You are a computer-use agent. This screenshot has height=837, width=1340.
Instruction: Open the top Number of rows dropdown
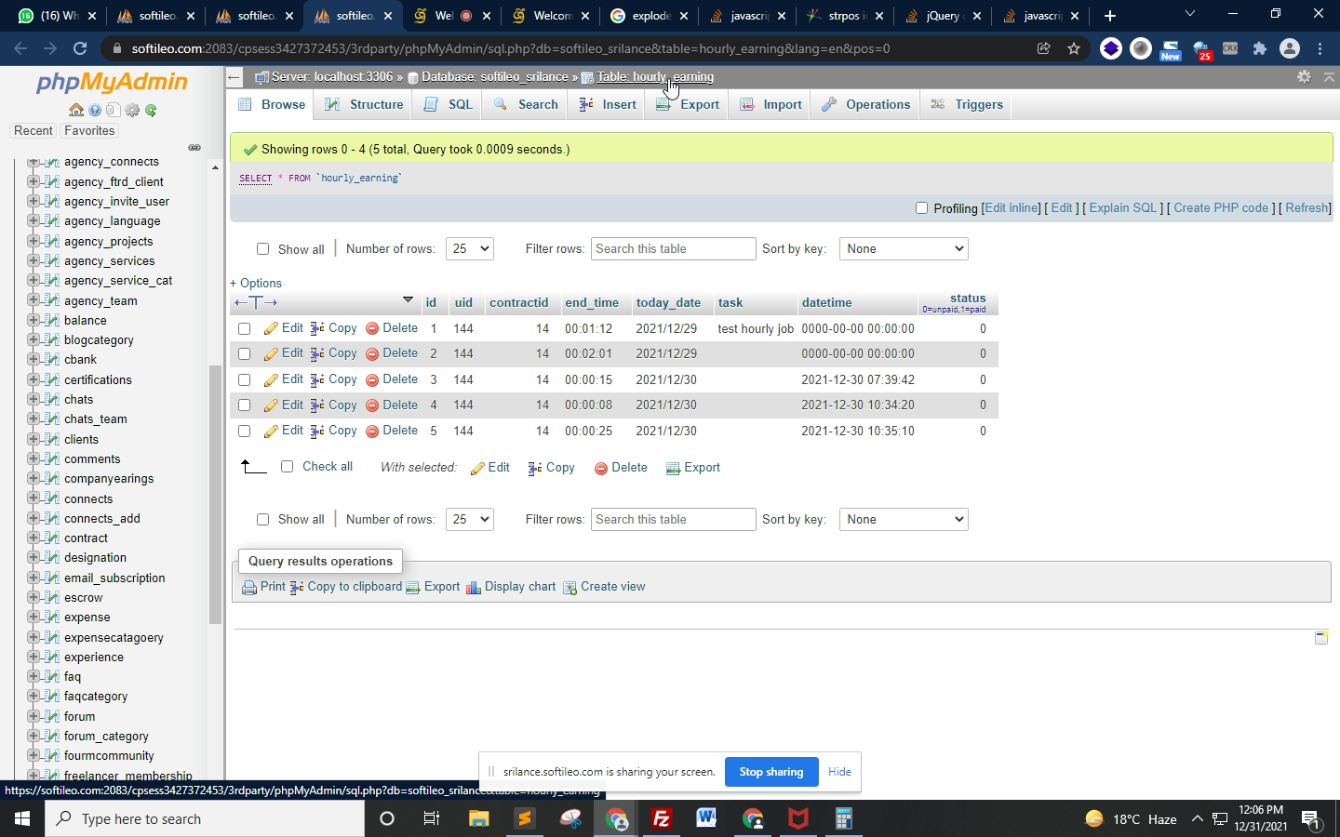coord(469,249)
